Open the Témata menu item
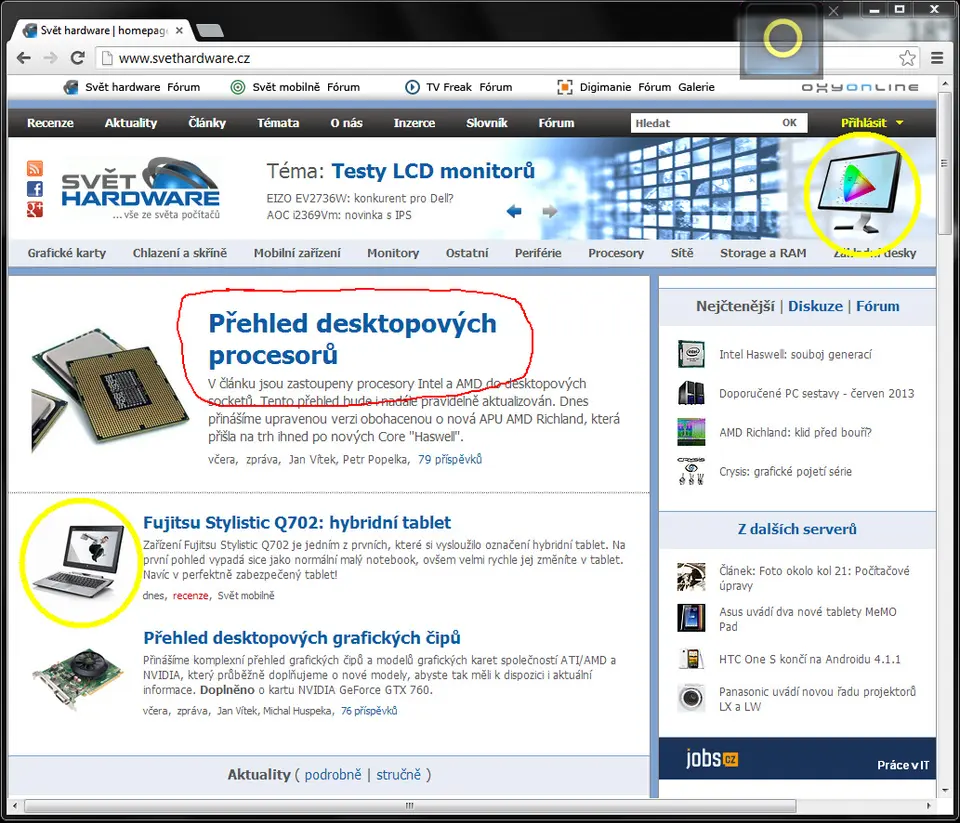 [278, 122]
